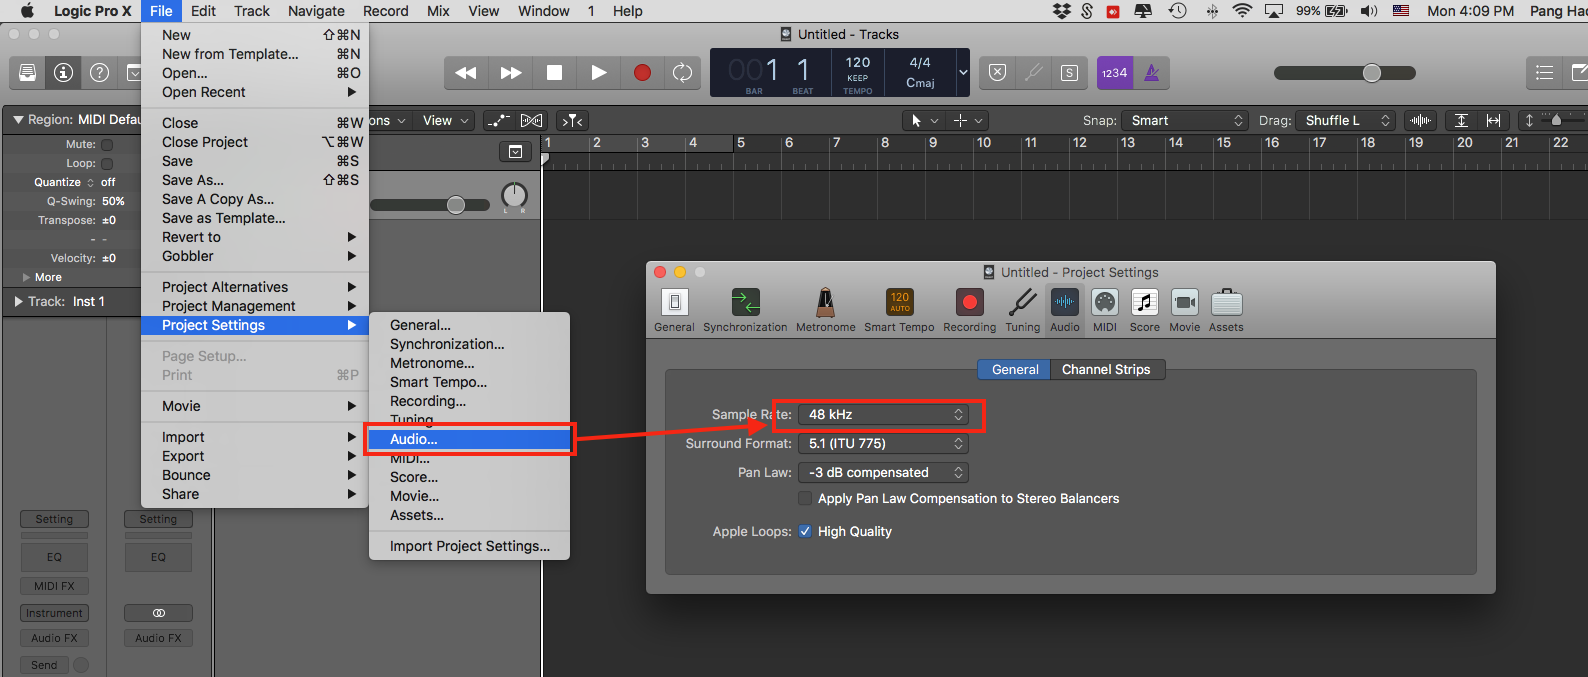
Task: Toggle Apply Pan Law Compensation checkbox
Action: coord(805,498)
